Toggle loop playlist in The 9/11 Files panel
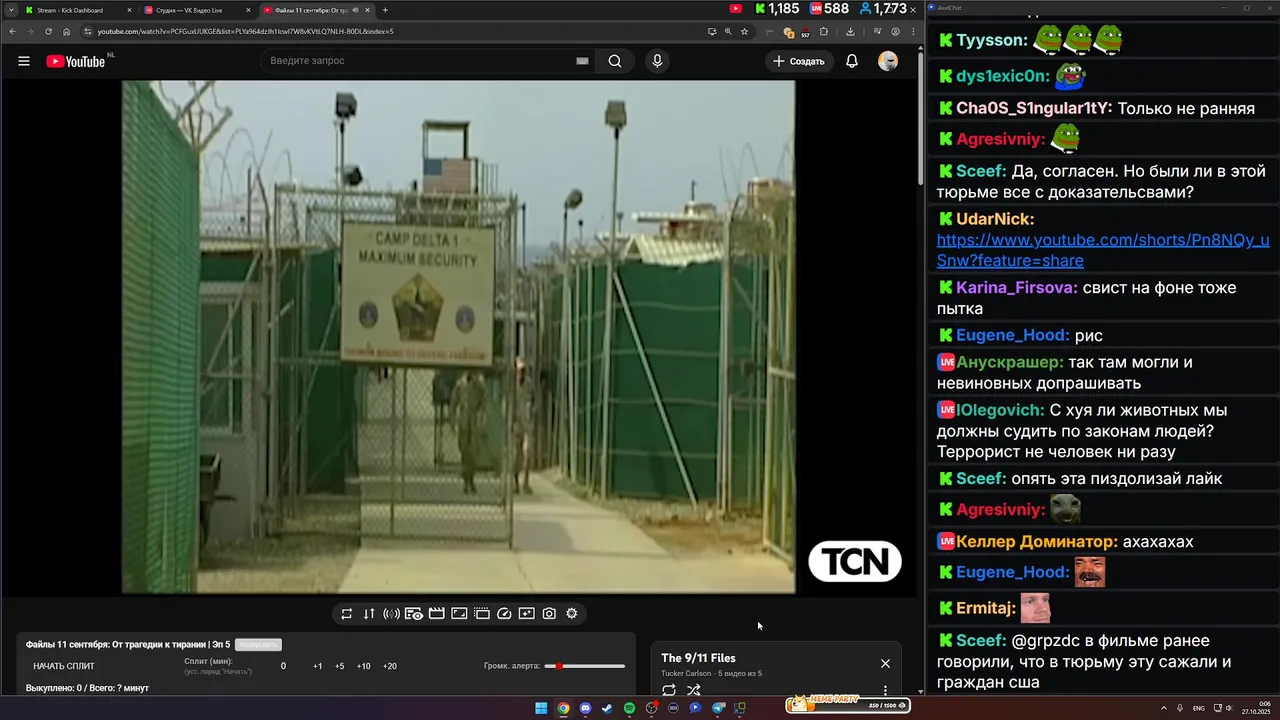Screen dimensions: 1280x720 click(x=669, y=690)
